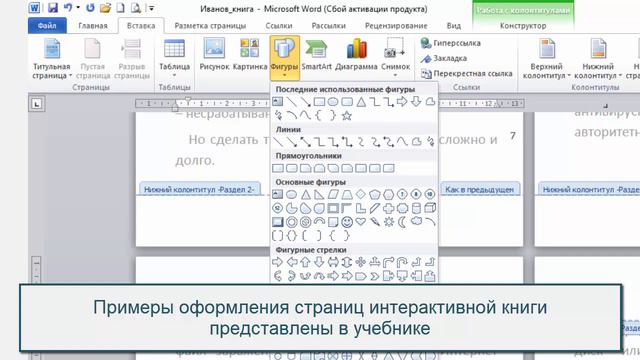Switch to the Главная tab
Screen dimensions: 640x360
(93, 26)
